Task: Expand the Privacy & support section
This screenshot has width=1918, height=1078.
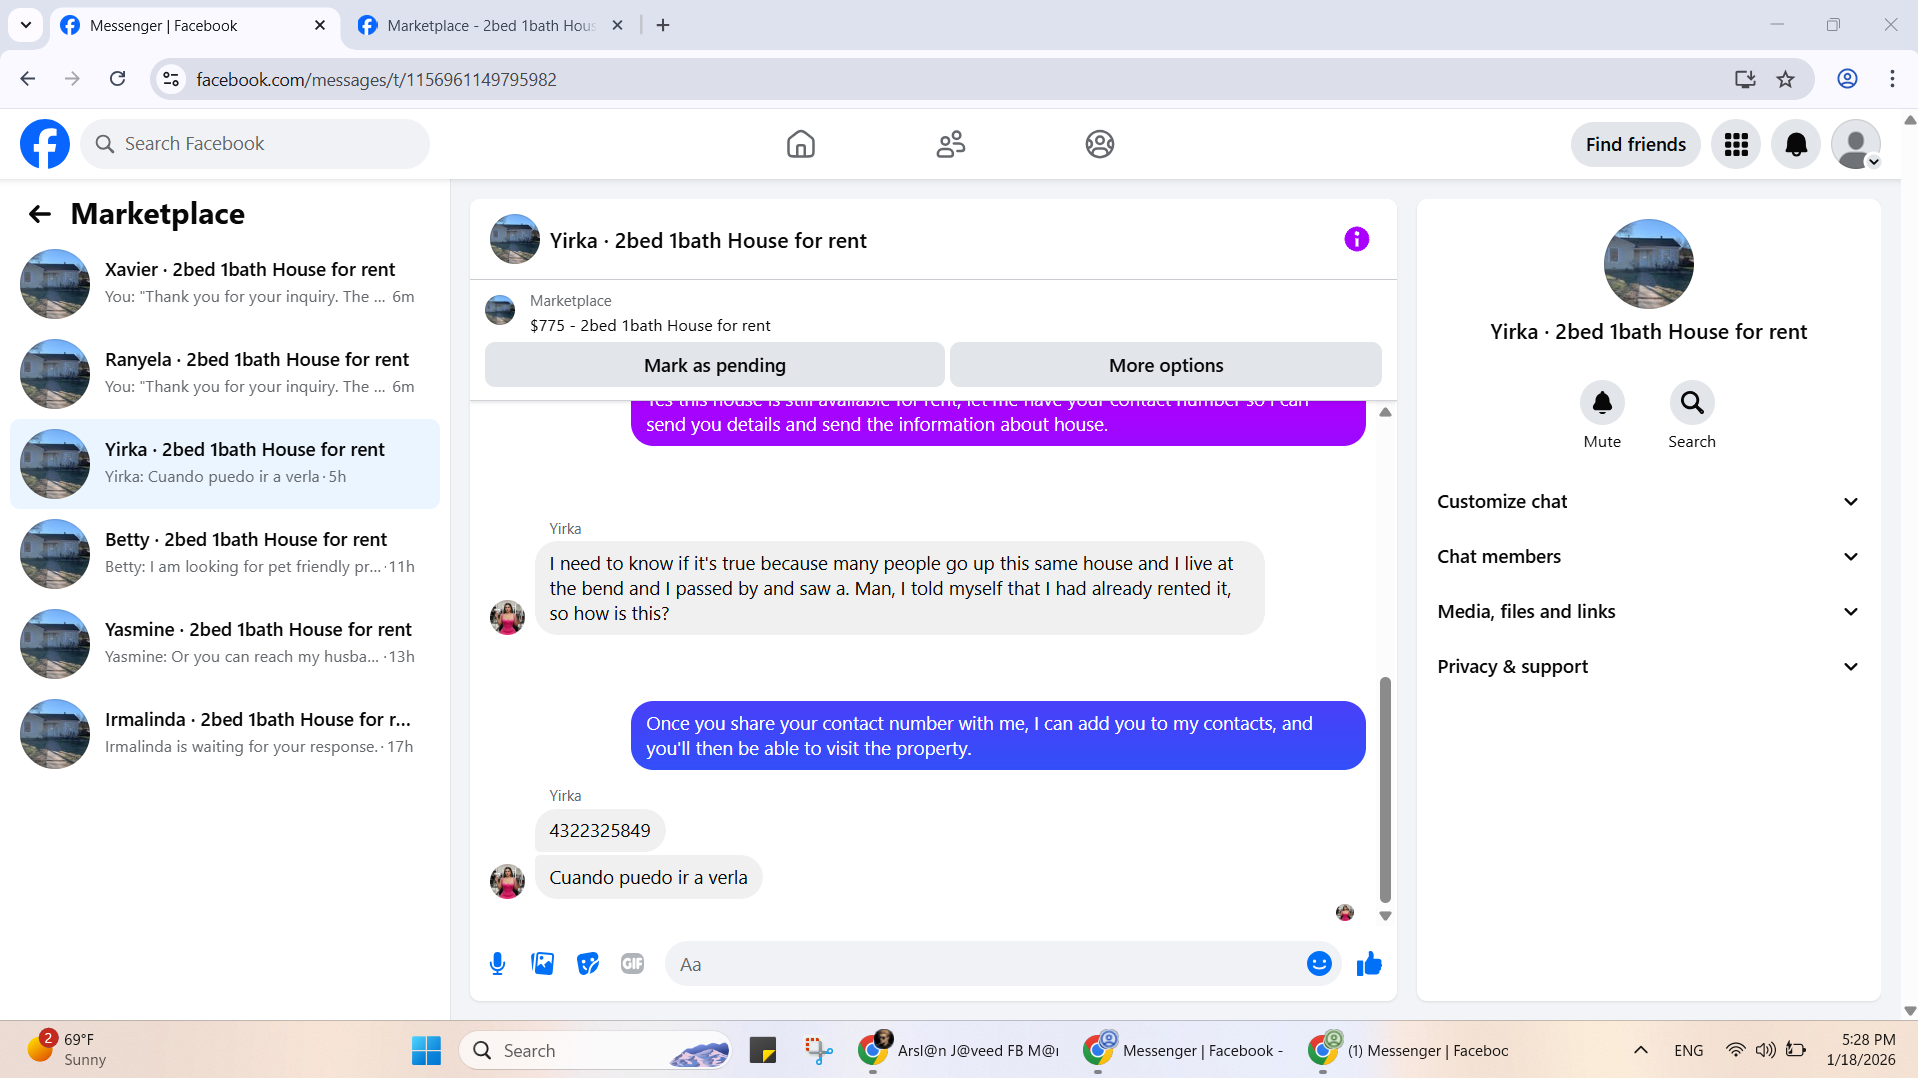Action: pyautogui.click(x=1647, y=667)
